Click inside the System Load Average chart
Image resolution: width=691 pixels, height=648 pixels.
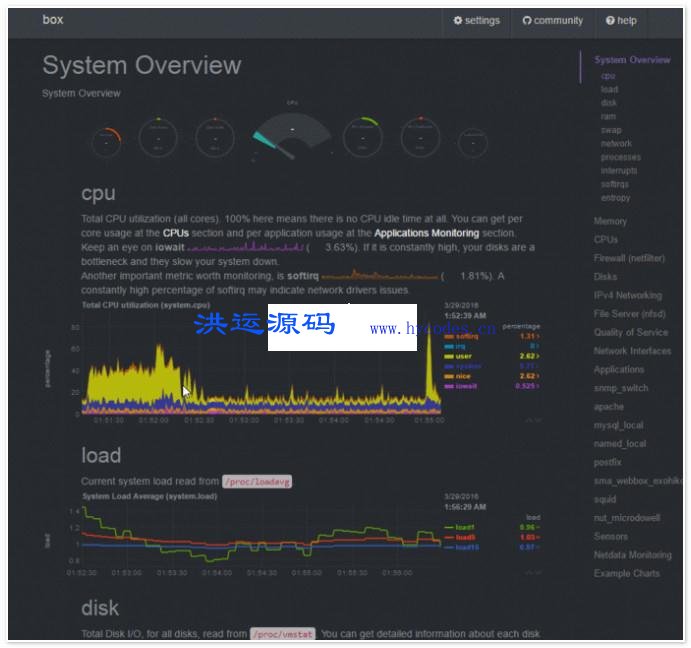click(x=261, y=534)
